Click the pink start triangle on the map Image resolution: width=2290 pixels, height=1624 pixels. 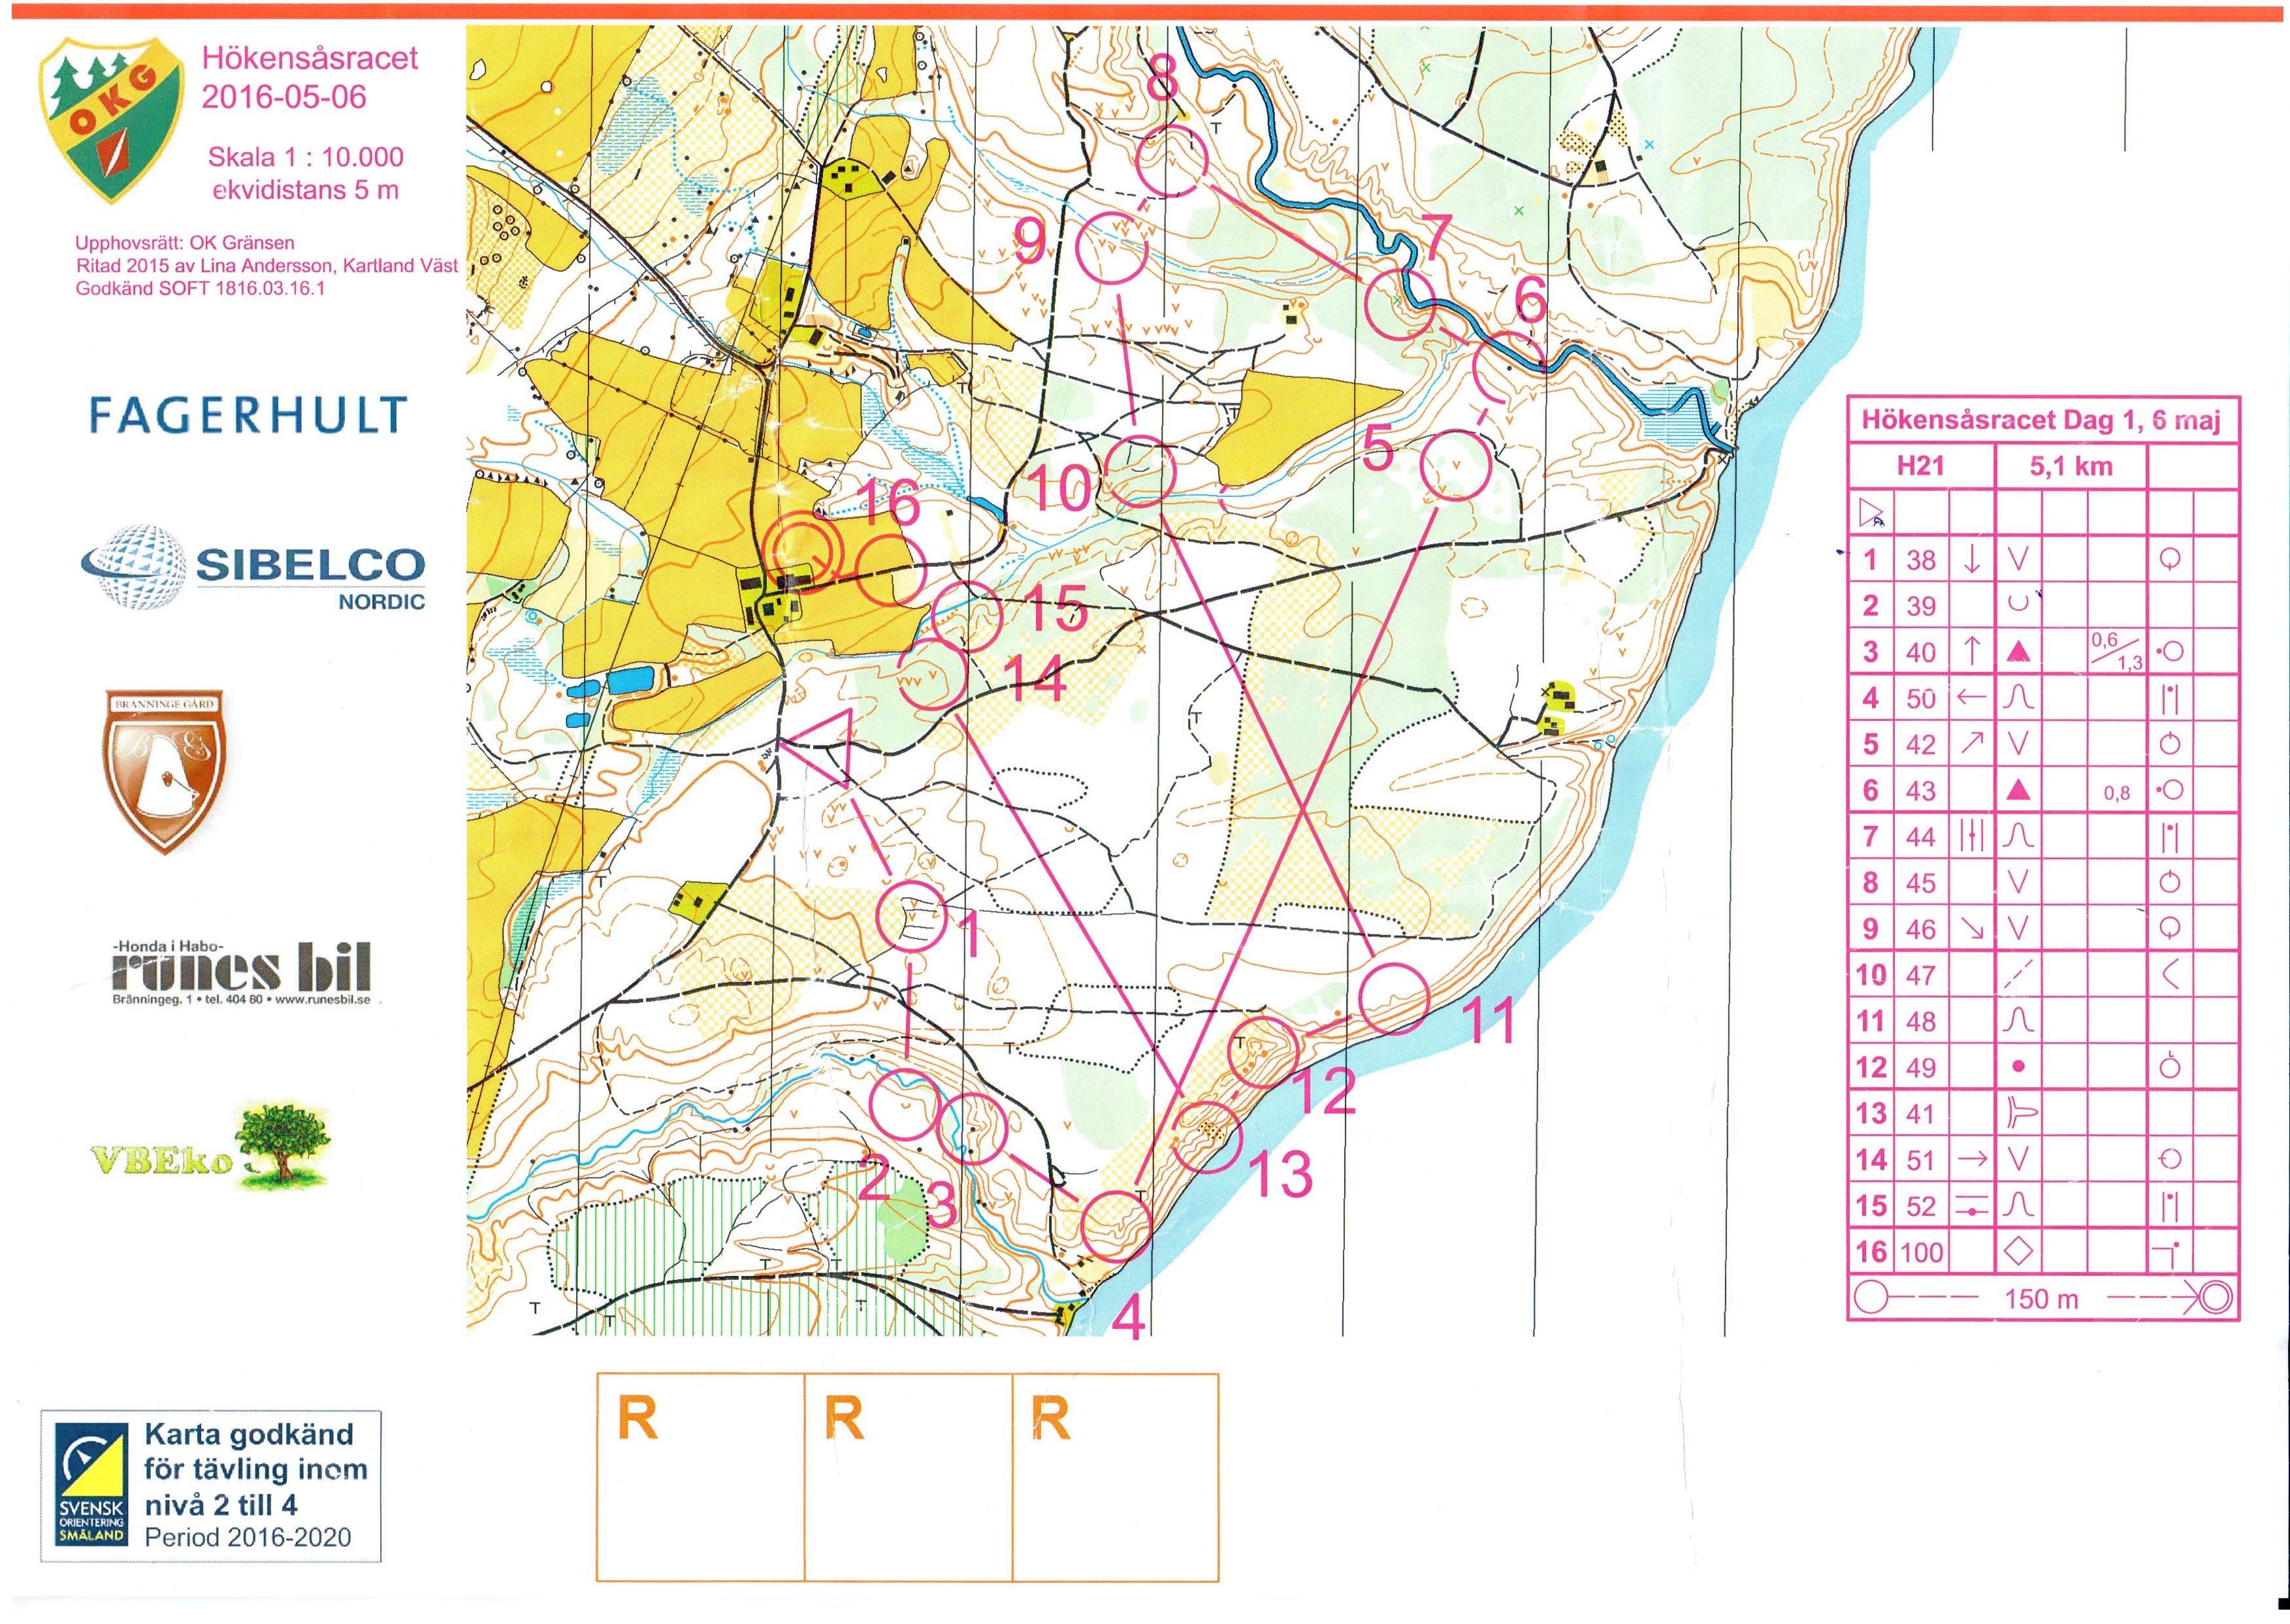point(822,750)
